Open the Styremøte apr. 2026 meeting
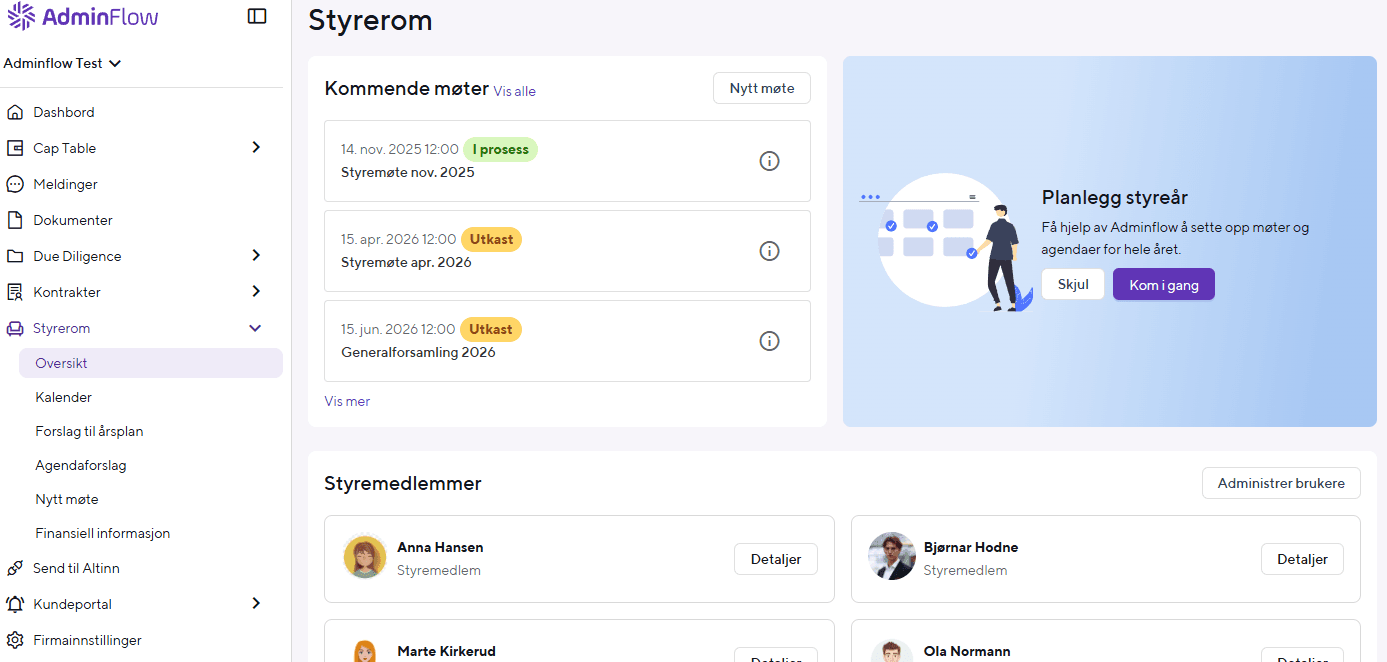The image size is (1387, 662). click(567, 251)
